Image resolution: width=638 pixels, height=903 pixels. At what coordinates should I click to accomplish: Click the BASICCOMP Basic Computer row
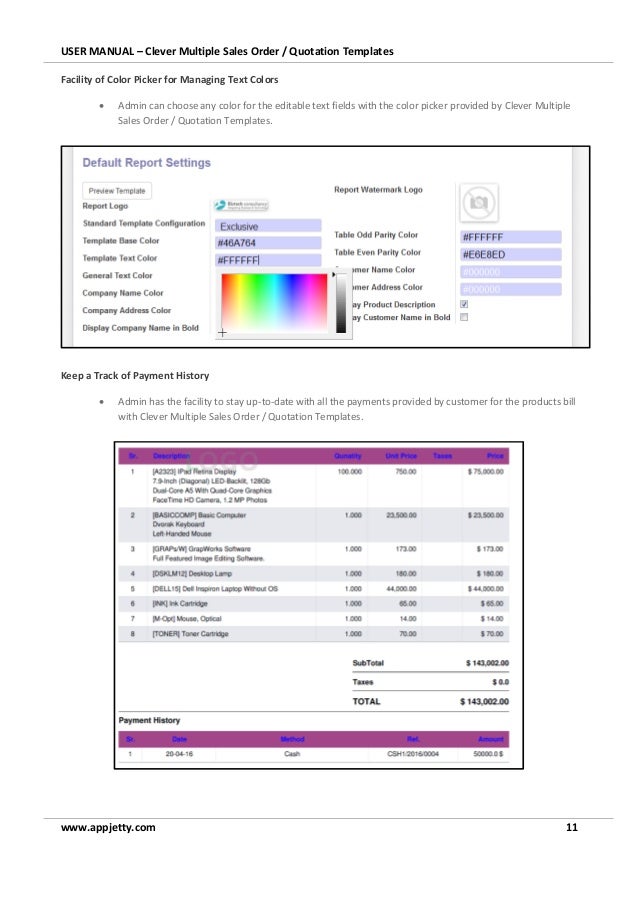point(314,524)
